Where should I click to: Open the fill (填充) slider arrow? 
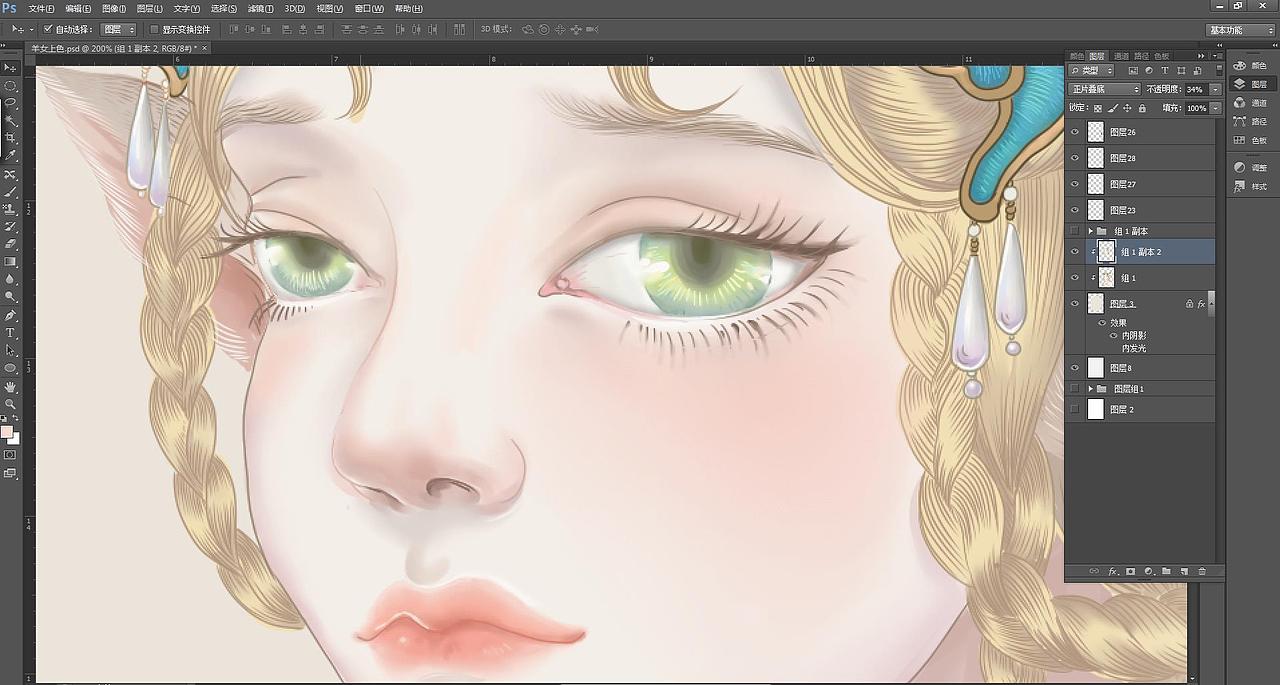point(1215,108)
